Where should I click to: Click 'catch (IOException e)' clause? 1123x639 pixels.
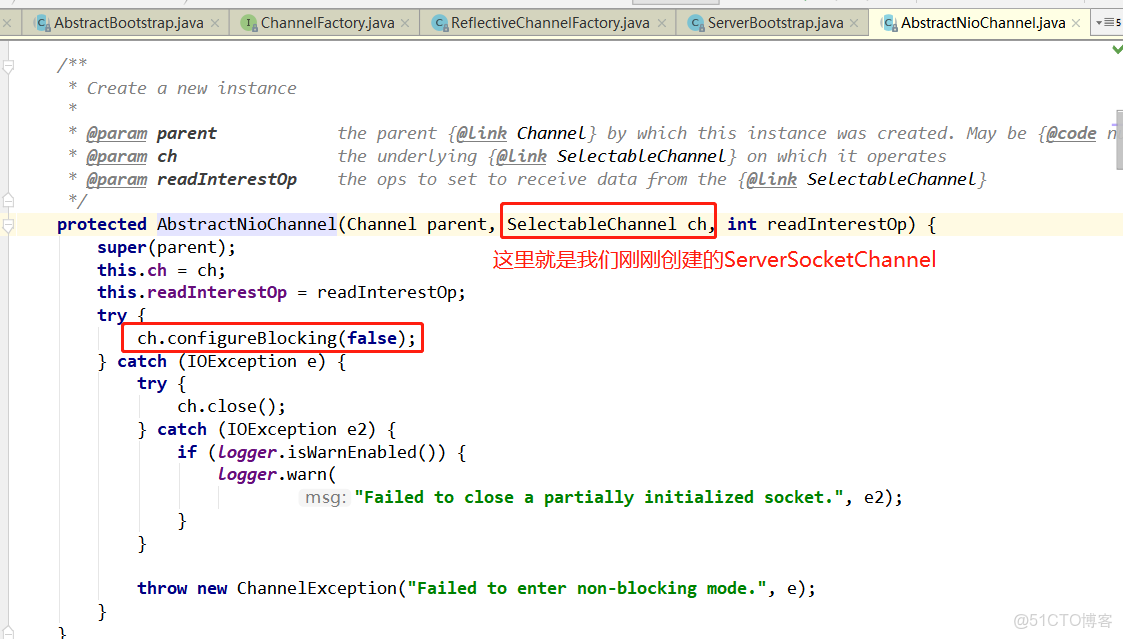(221, 362)
